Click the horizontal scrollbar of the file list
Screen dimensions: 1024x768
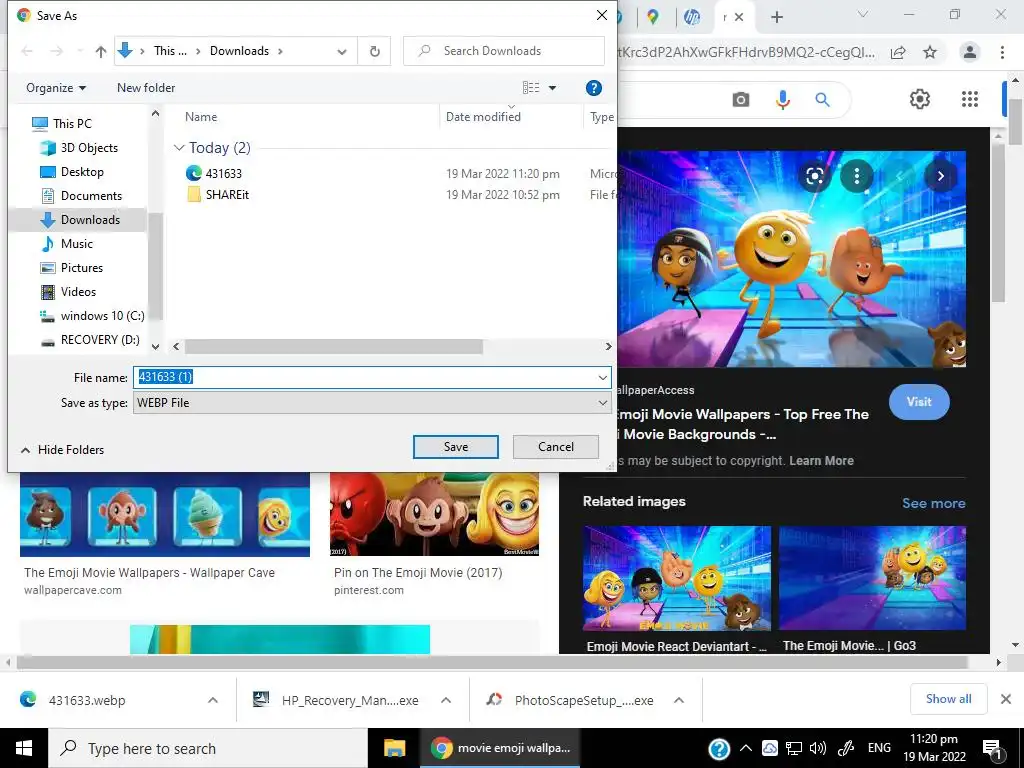coord(334,347)
